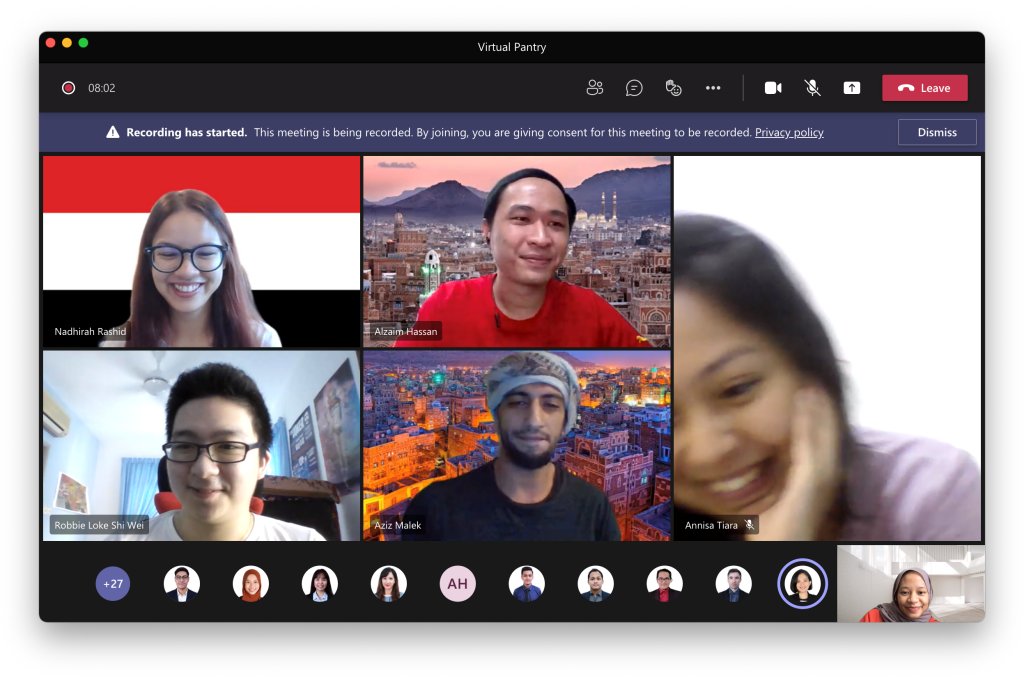The width and height of the screenshot is (1024, 683).
Task: Click the Alzaim Hassan name label
Action: coord(406,331)
